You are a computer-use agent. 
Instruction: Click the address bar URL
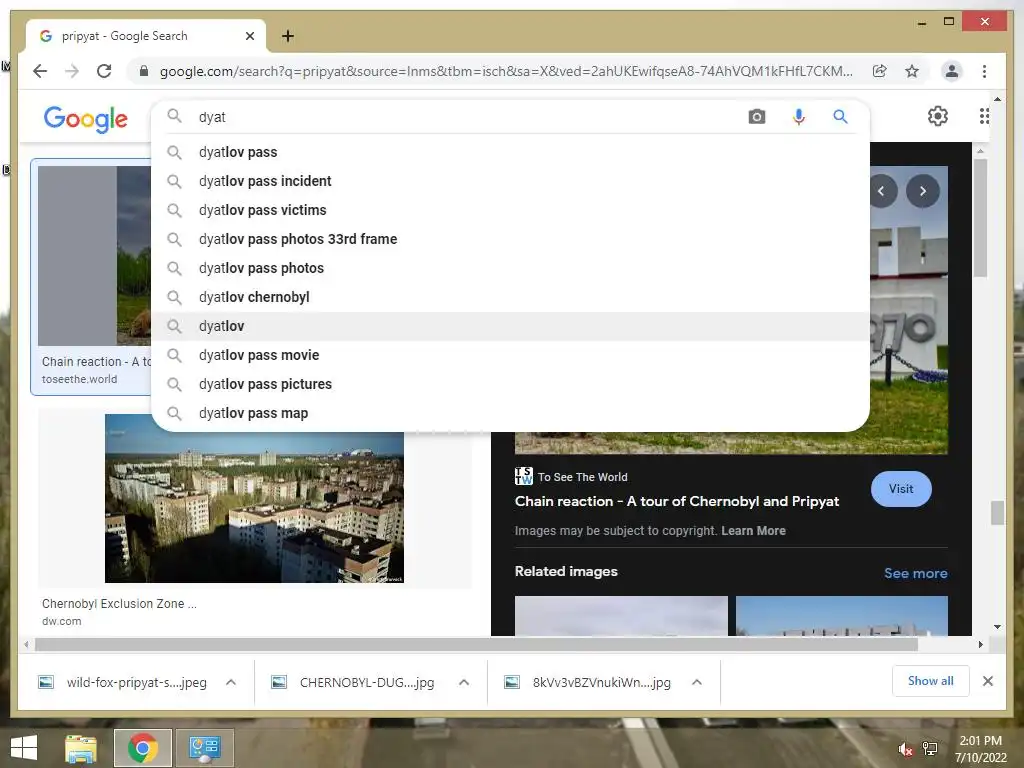506,71
